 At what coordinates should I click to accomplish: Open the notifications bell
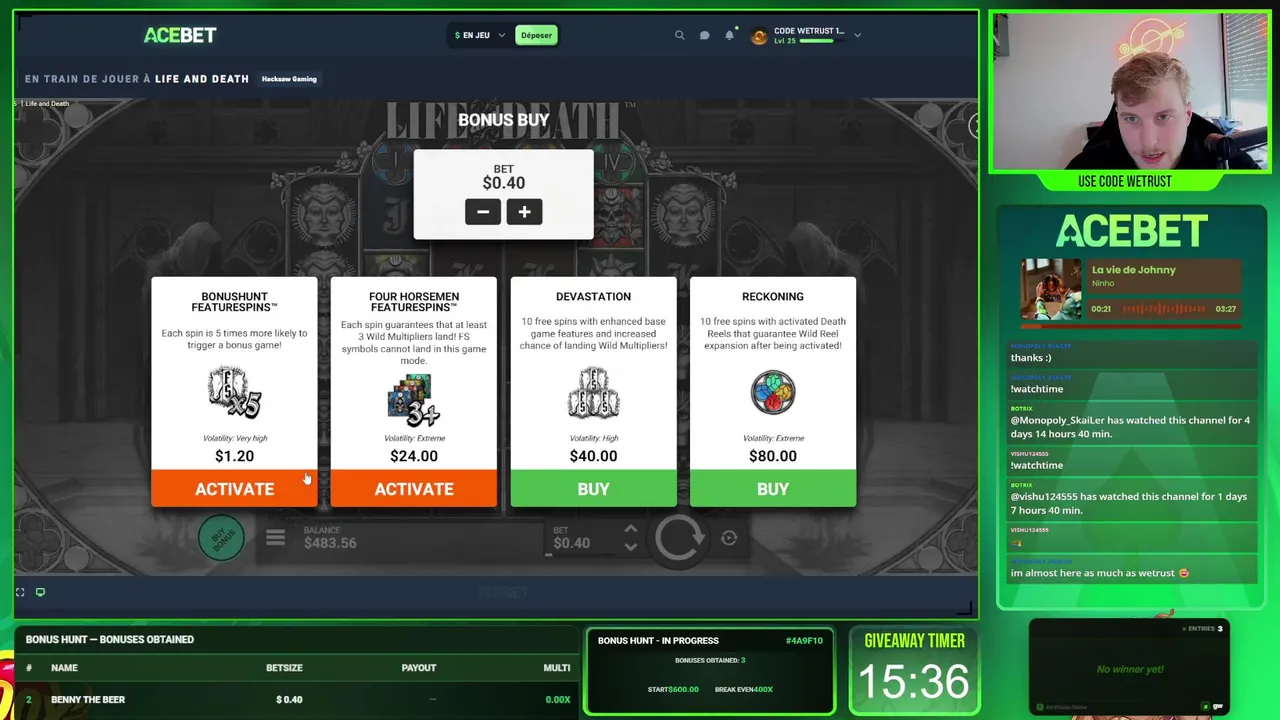(730, 35)
